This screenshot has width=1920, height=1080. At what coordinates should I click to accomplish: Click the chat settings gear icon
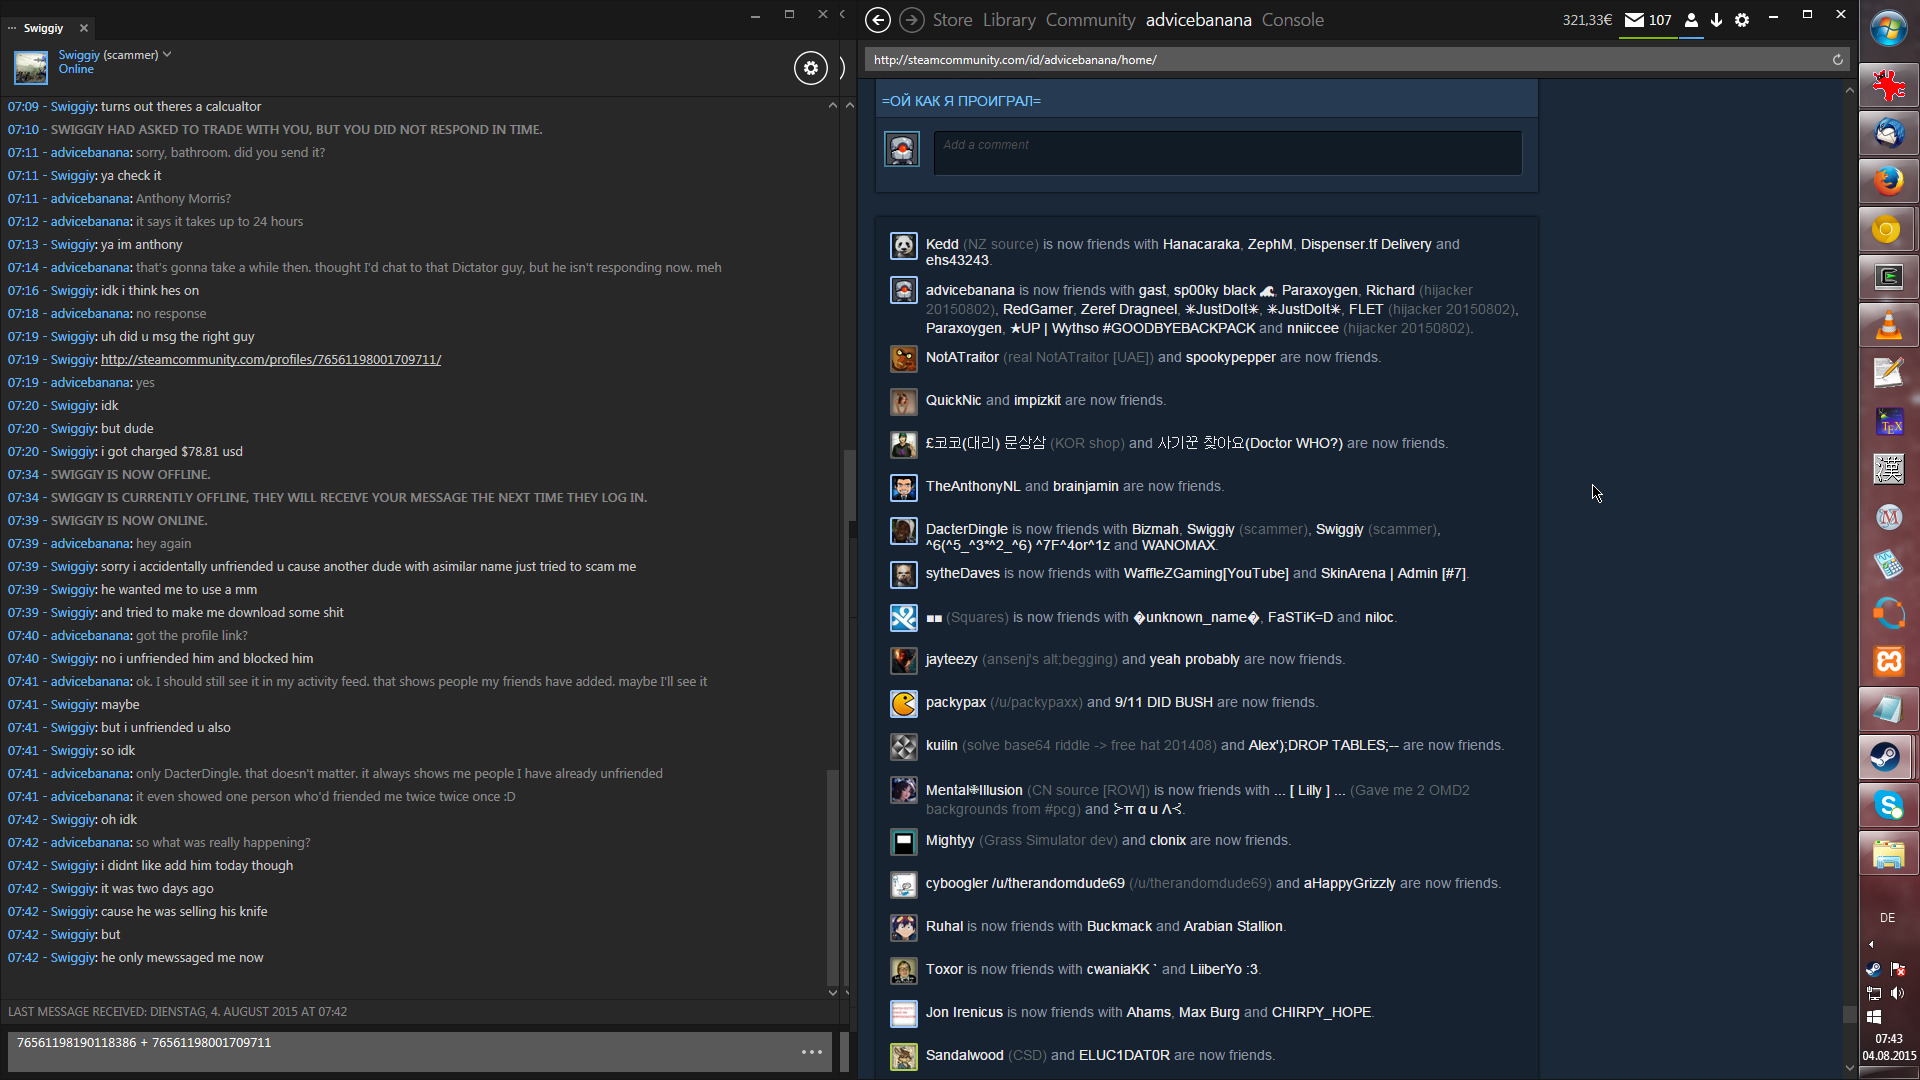point(810,68)
